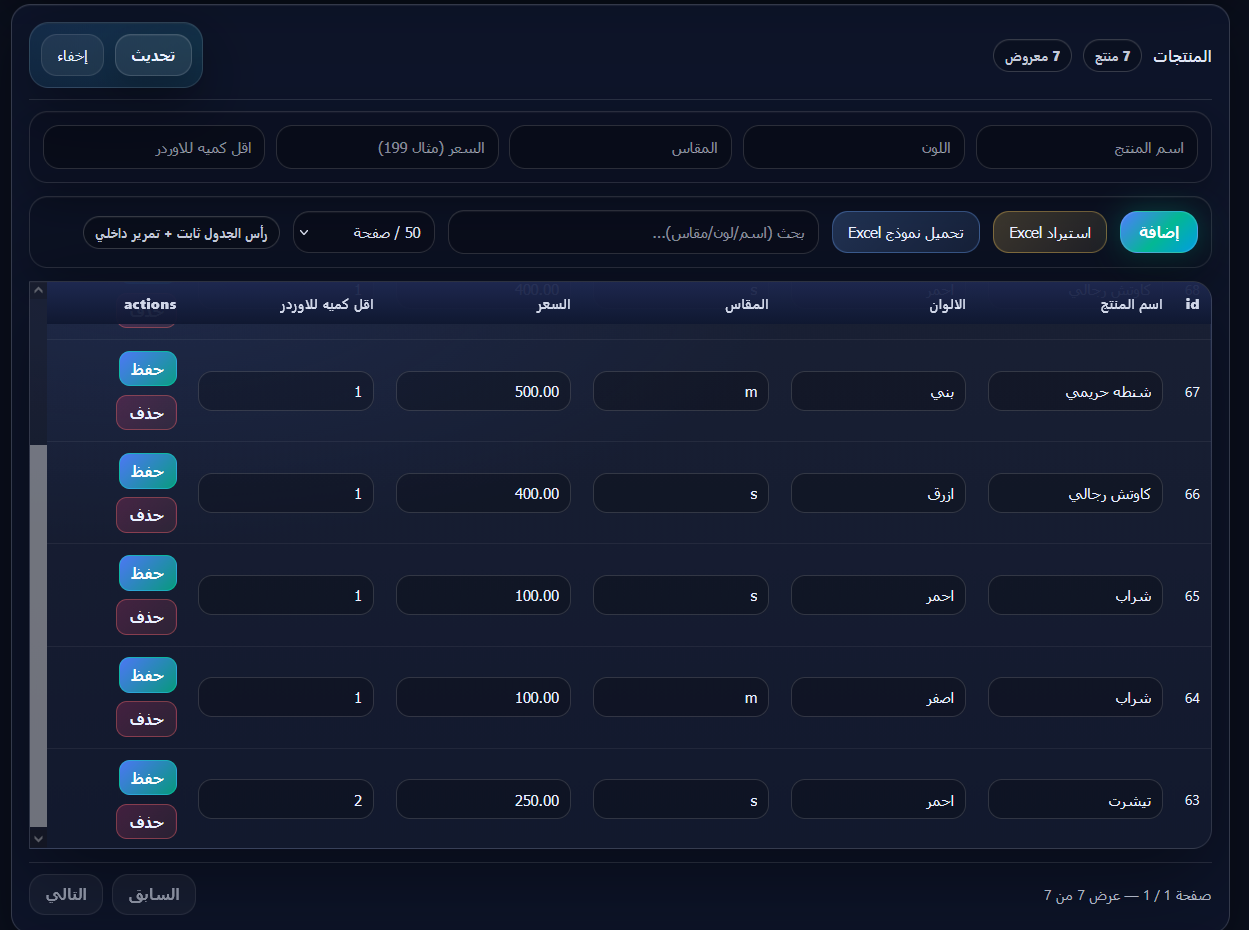Viewport: 1249px width, 930px height.
Task: Click the إضافة button to add a product
Action: coord(1158,231)
